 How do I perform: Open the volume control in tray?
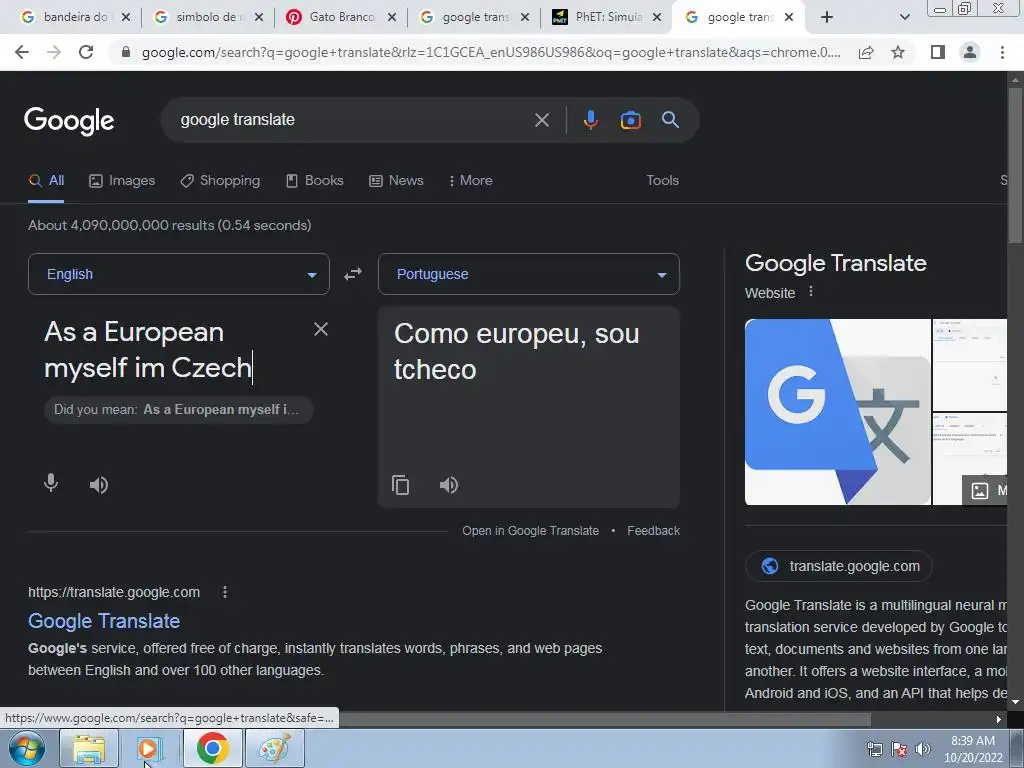click(923, 749)
